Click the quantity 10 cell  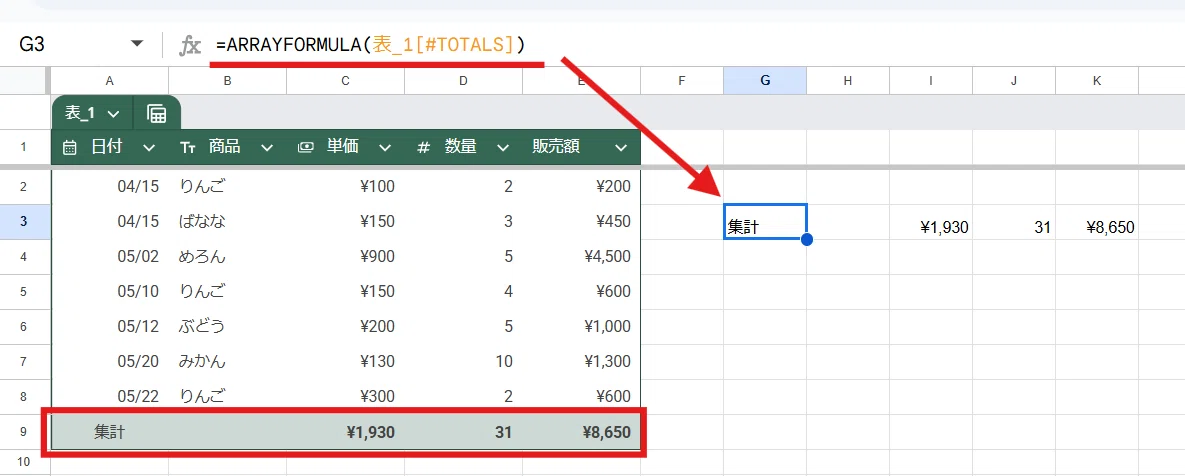click(x=463, y=362)
